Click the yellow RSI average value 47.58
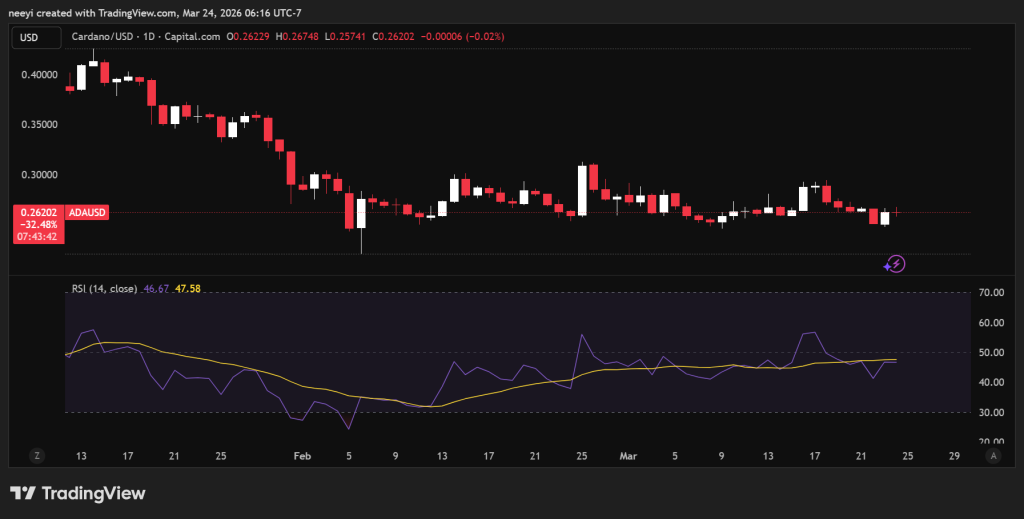This screenshot has height=519, width=1024. (188, 289)
